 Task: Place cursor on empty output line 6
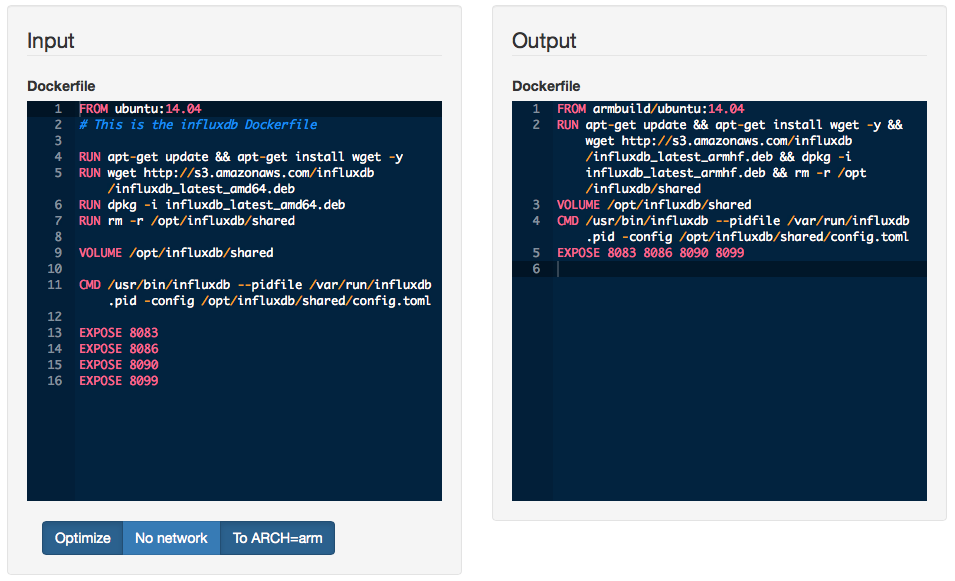tap(741, 269)
